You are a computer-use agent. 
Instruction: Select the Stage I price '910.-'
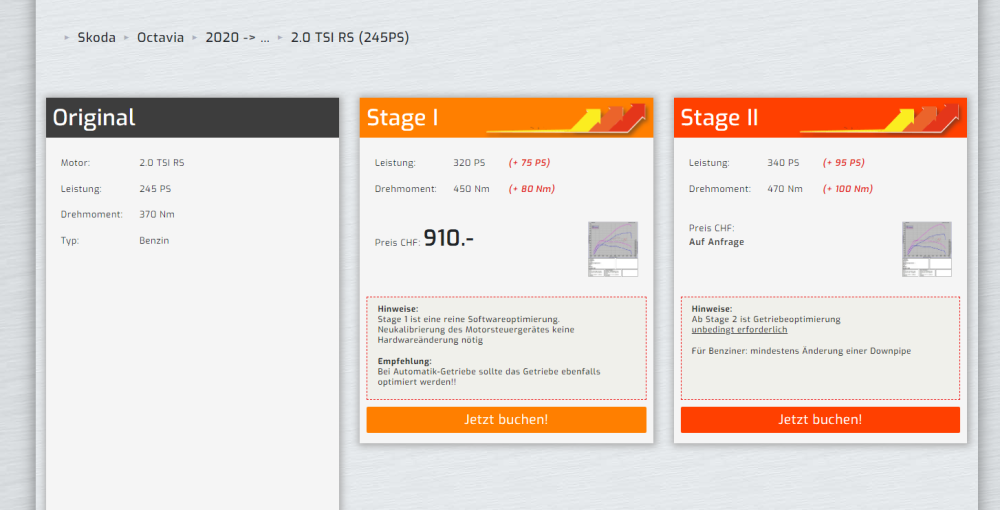pyautogui.click(x=448, y=238)
